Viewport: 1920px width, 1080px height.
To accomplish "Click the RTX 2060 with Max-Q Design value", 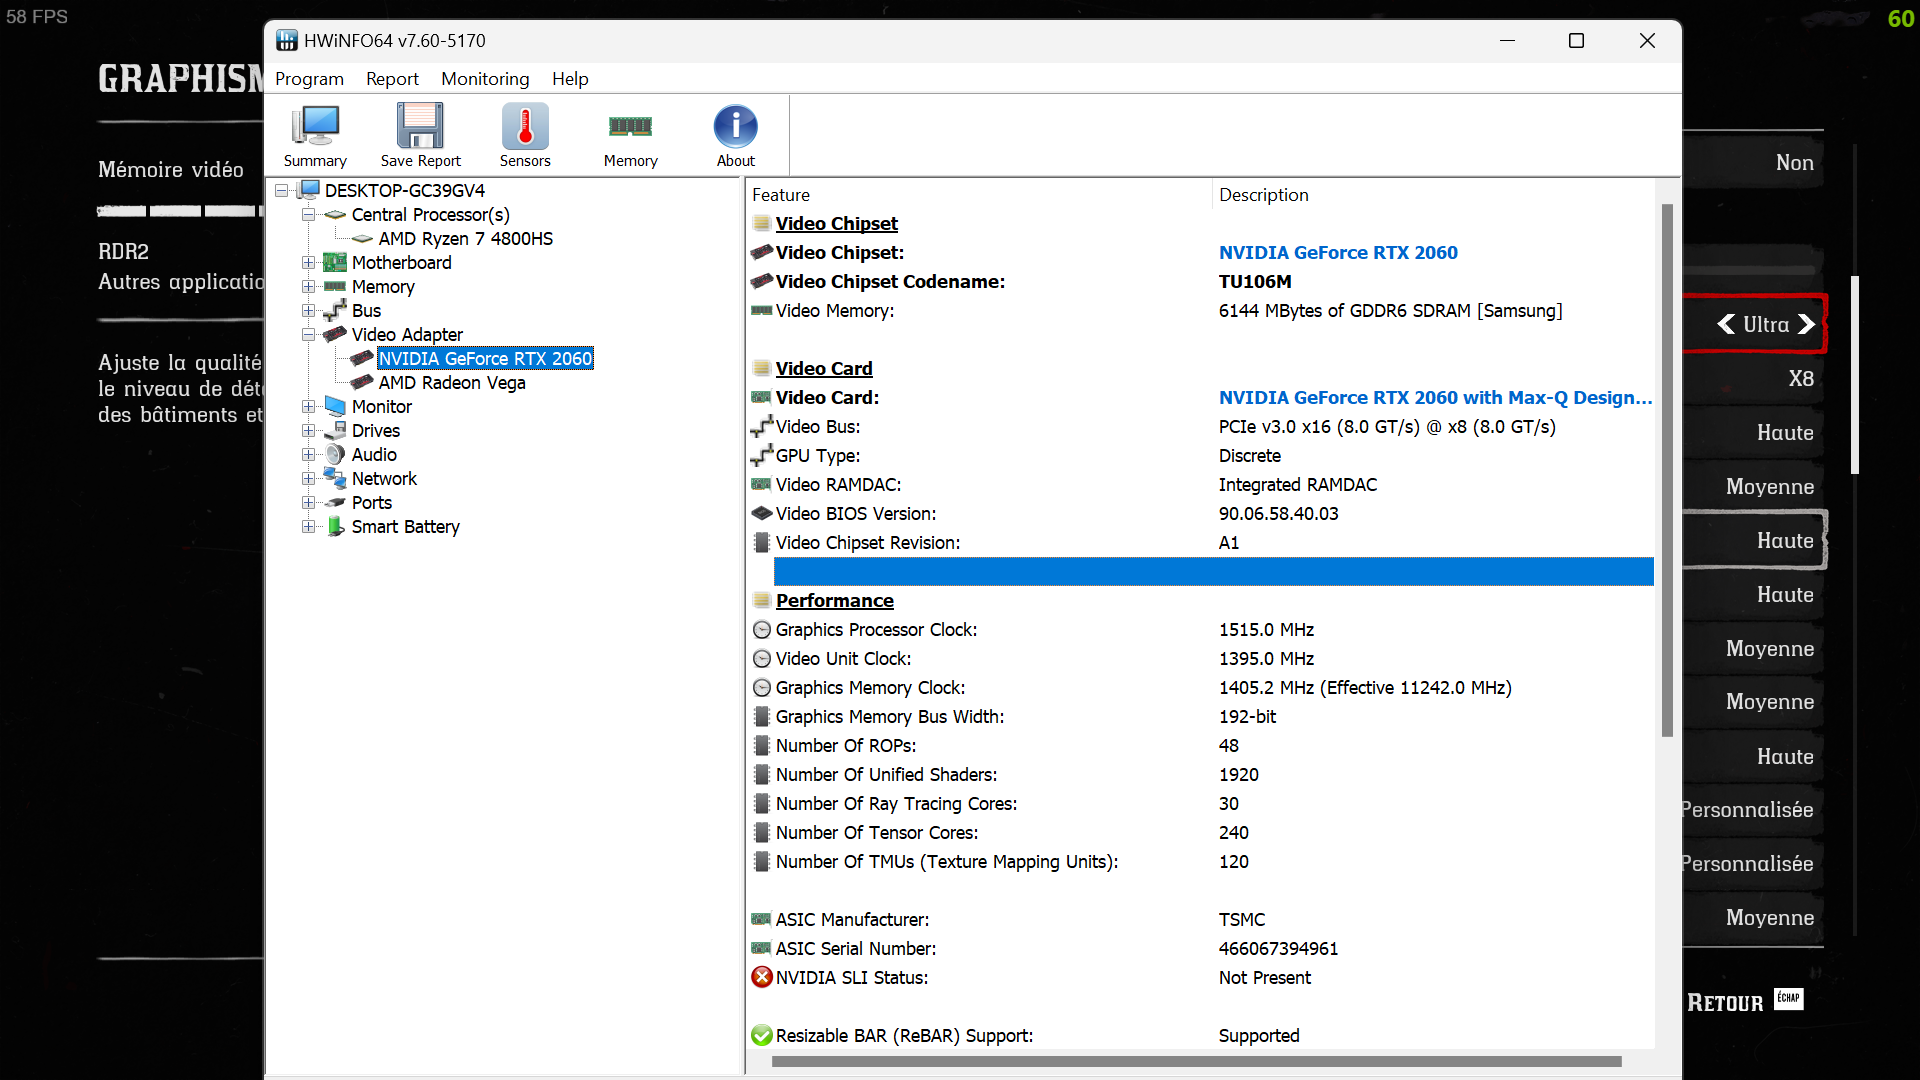I will pos(1435,397).
